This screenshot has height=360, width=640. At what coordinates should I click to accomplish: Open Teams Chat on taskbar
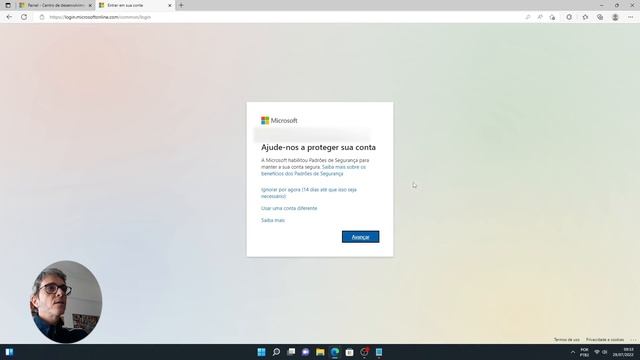(306, 352)
